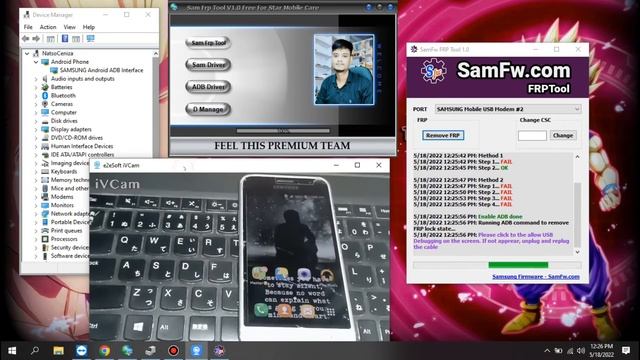Click the Change CSC input field
The width and height of the screenshot is (640, 360).
click(x=532, y=136)
